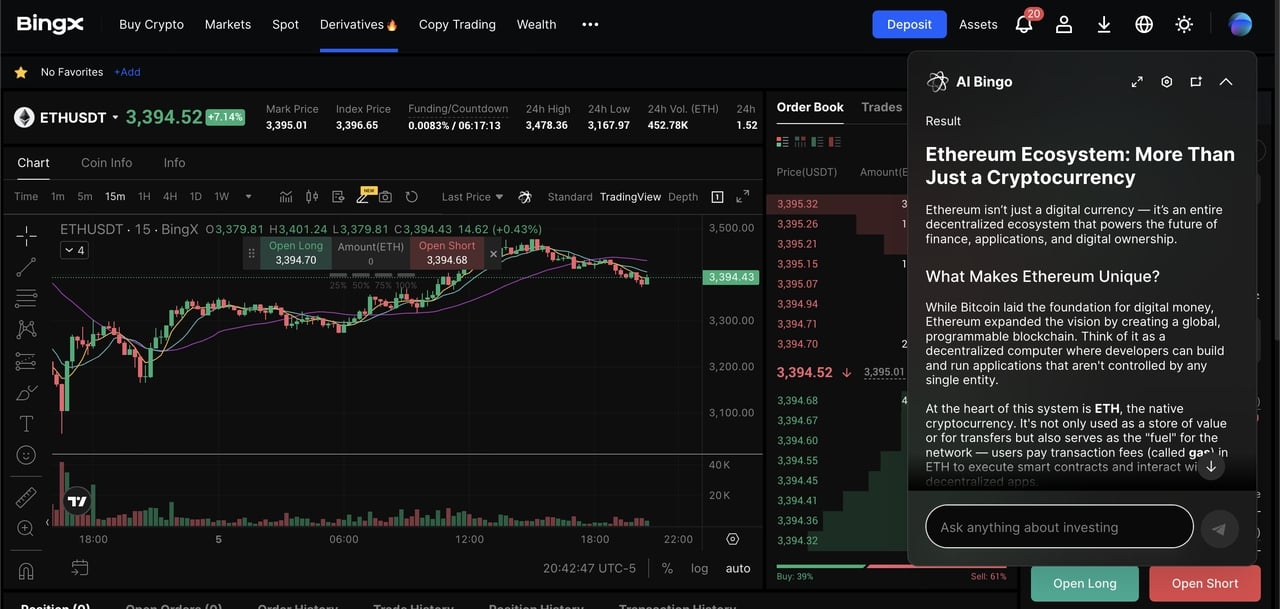The image size is (1280, 609).
Task: Send message in AI Bingo chat
Action: [x=1219, y=528]
